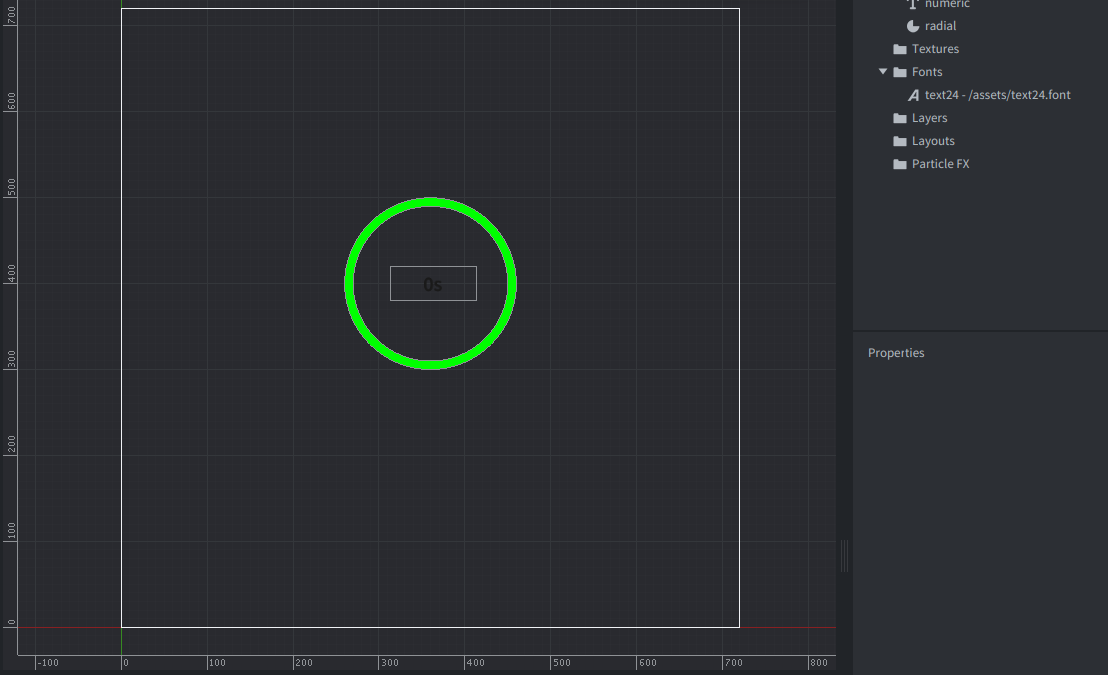Screen dimensions: 1108x675
Task: Select Layers in the outline
Action: coord(929,118)
